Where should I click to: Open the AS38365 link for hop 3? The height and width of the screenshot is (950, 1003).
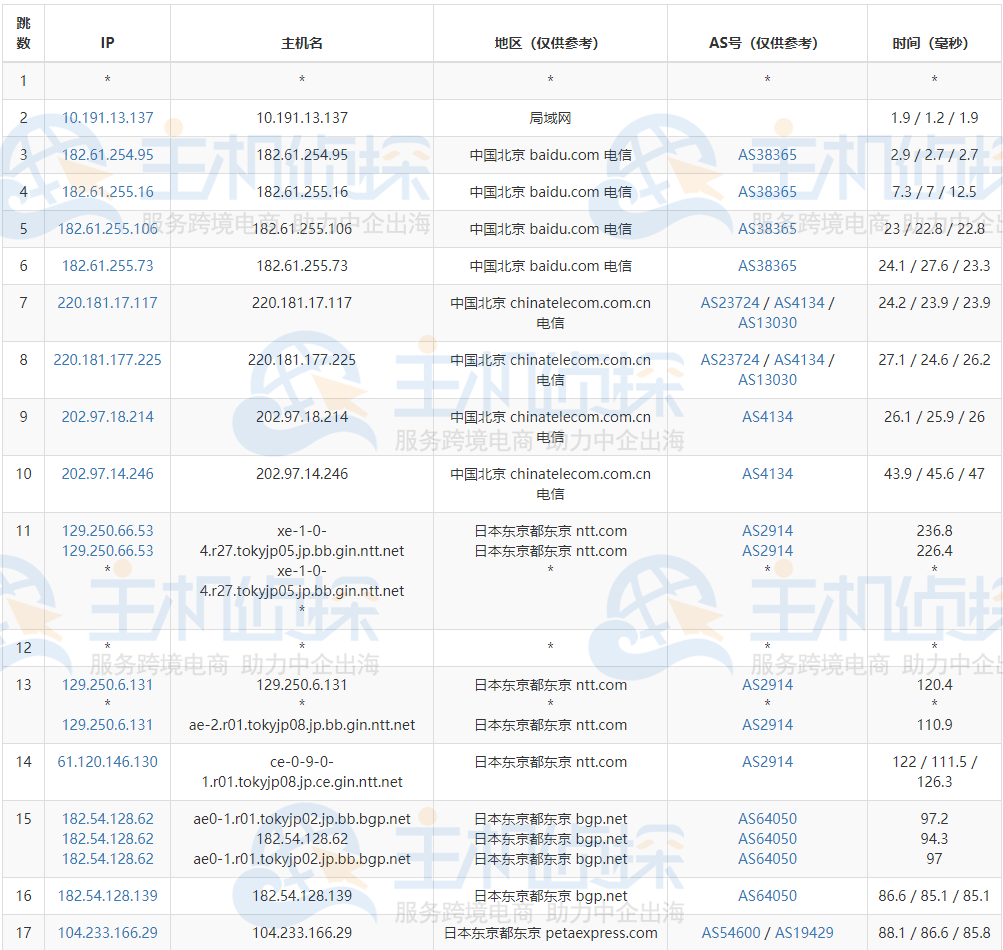(767, 155)
